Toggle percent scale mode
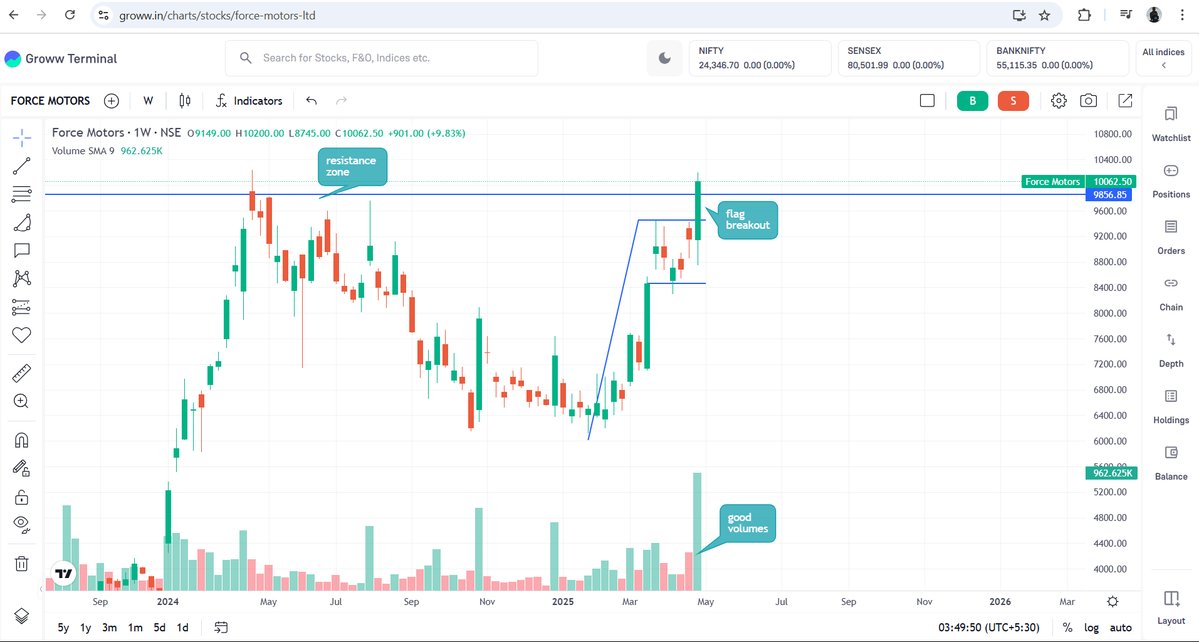The height and width of the screenshot is (642, 1199). coord(1067,627)
